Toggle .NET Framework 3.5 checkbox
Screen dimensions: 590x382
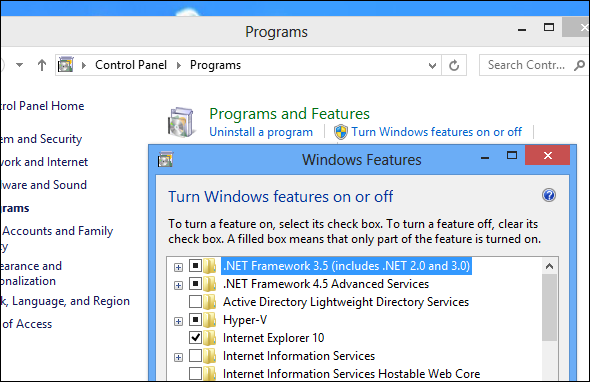tap(195, 266)
